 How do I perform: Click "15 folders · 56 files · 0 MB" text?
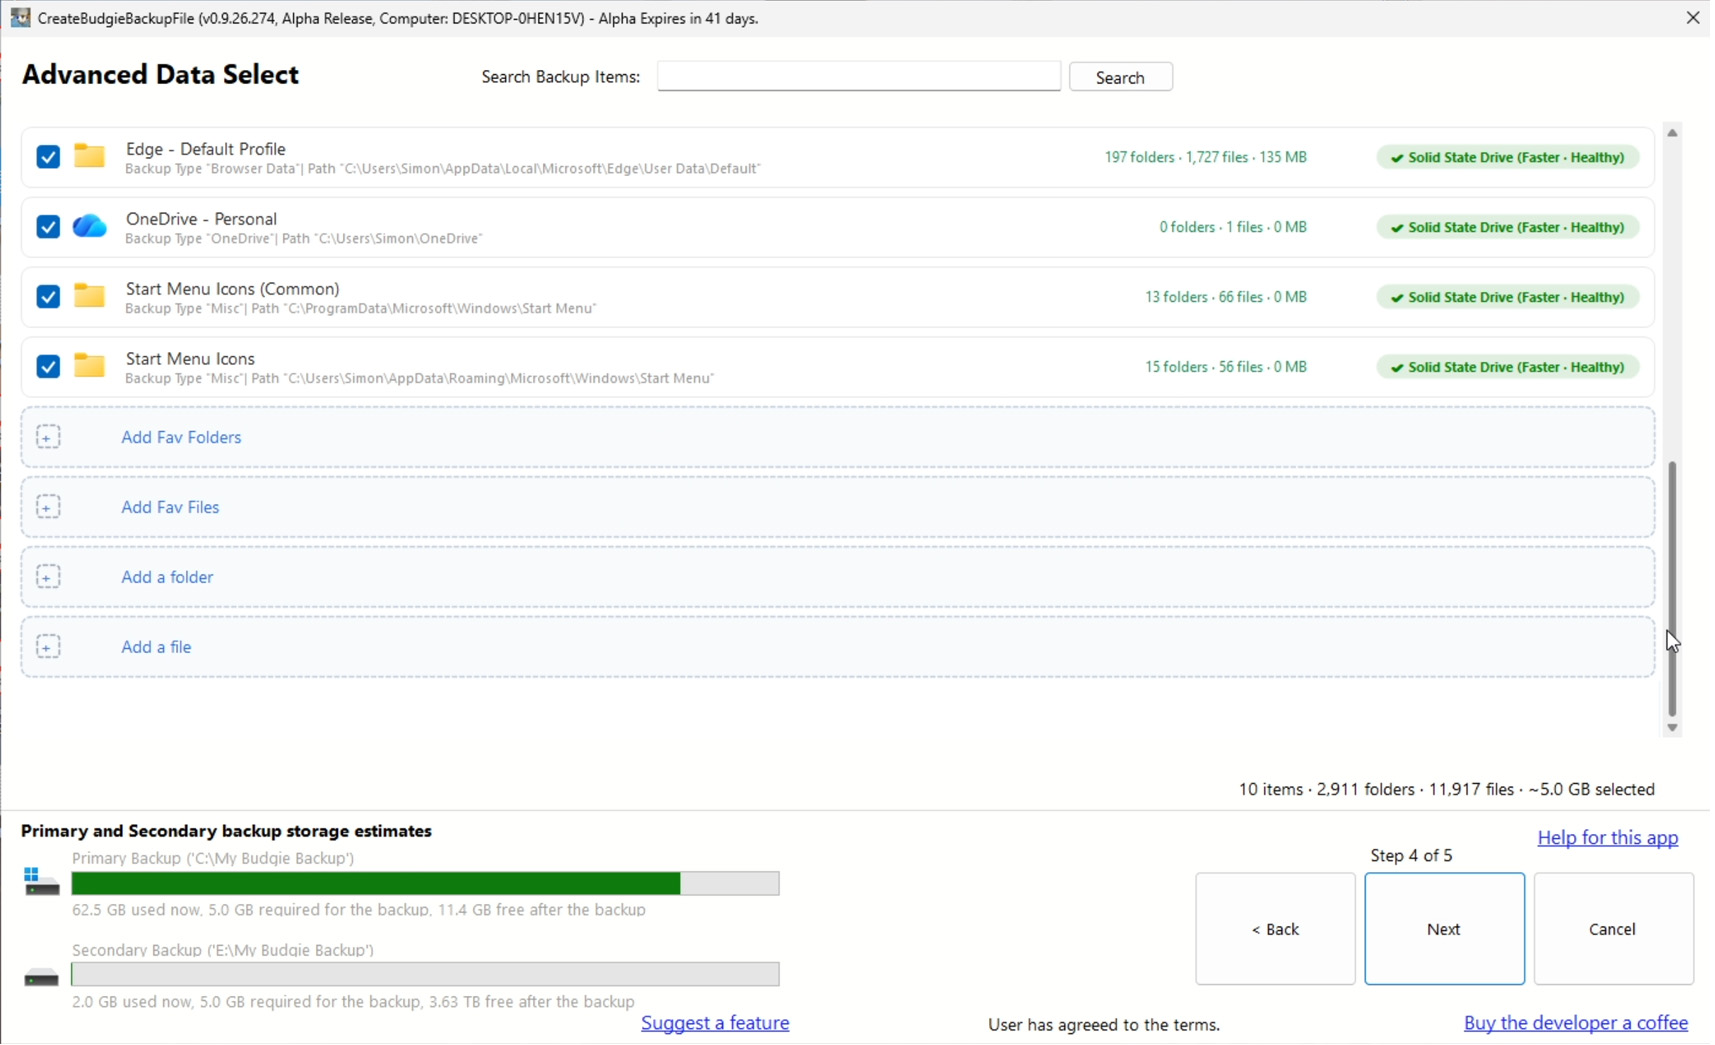(x=1226, y=367)
